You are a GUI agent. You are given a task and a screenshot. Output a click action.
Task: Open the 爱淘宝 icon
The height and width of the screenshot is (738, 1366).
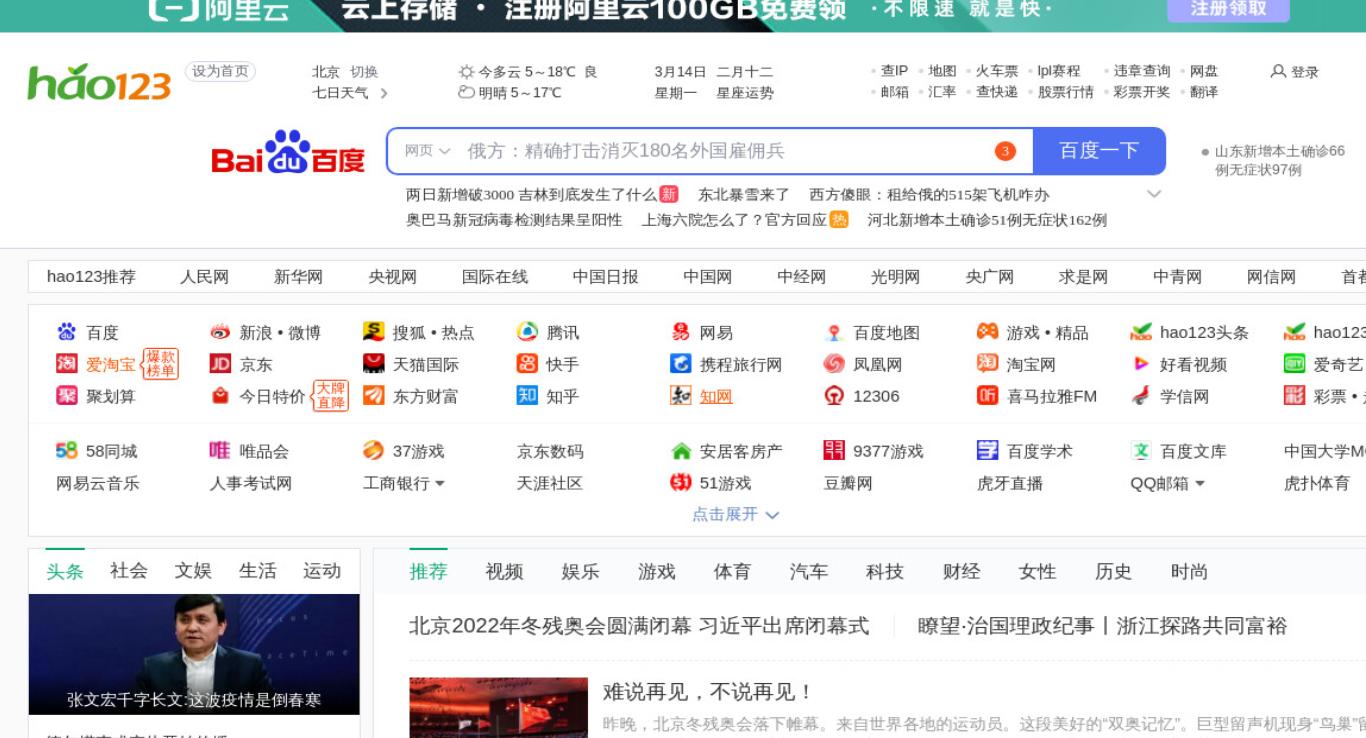[x=66, y=364]
